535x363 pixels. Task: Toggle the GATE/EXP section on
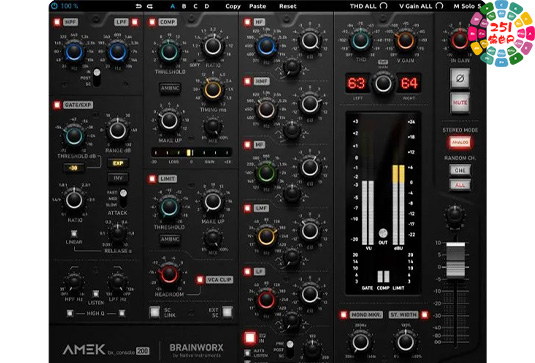click(x=57, y=105)
